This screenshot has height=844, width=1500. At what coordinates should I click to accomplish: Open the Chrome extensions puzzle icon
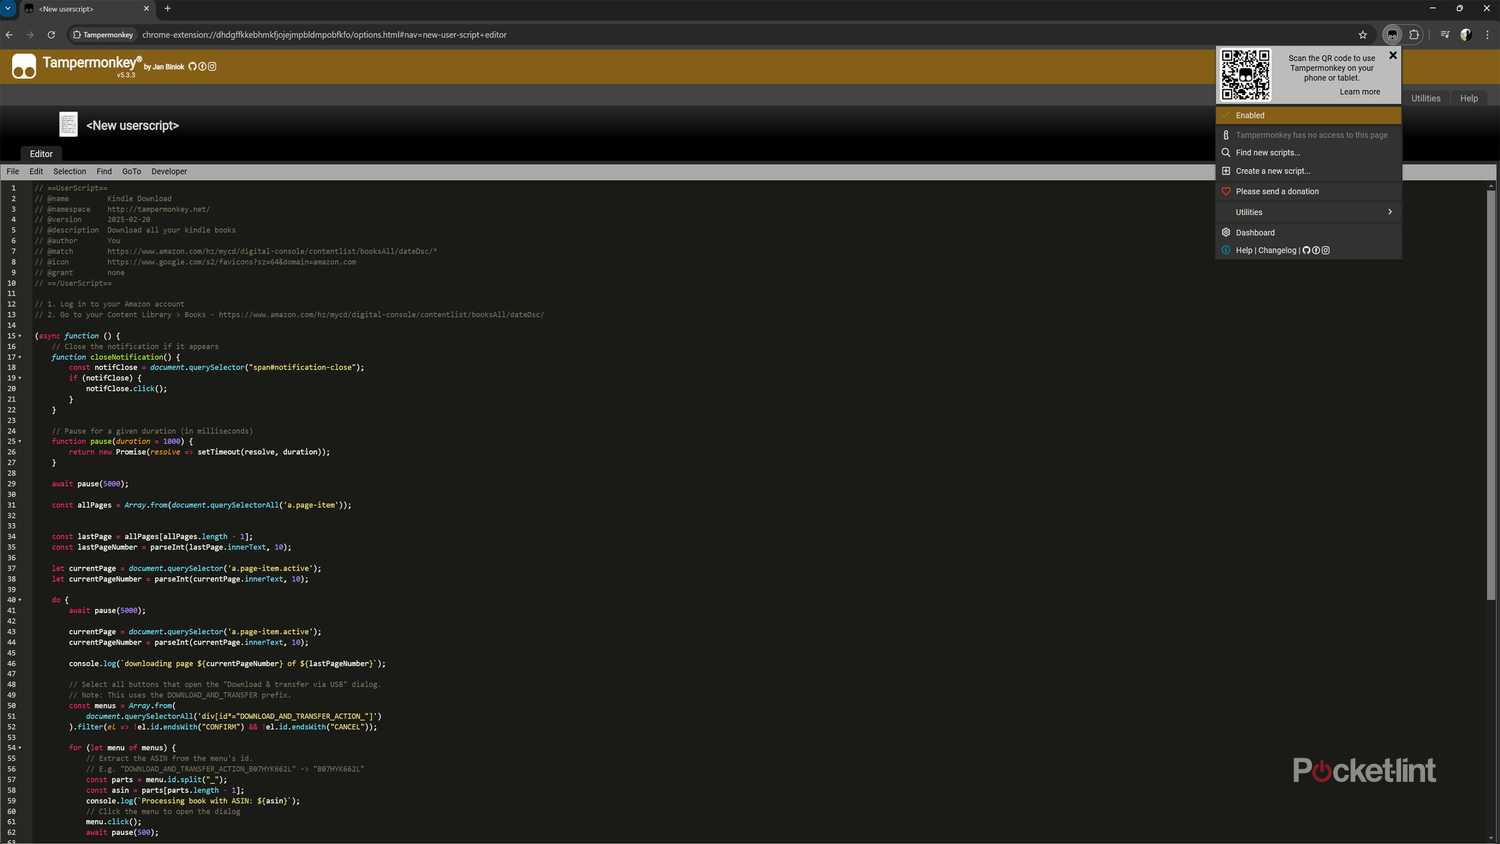(x=1414, y=34)
